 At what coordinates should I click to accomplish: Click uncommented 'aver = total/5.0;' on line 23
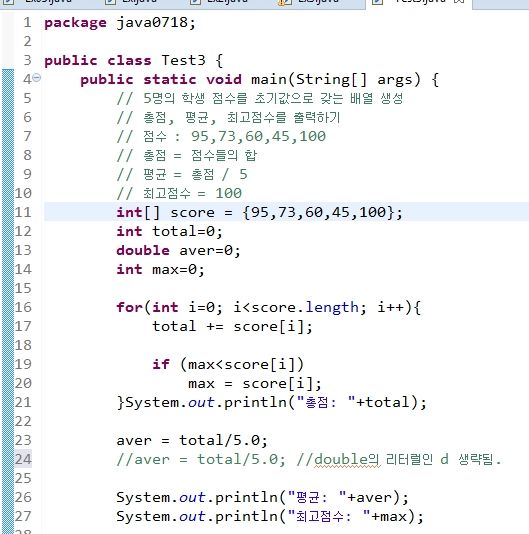[192, 441]
